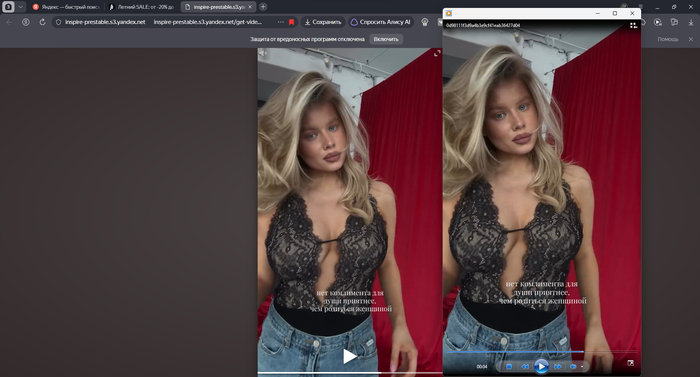Click the browser video-in-window toolbar icon
700x377 pixels.
[x=658, y=22]
